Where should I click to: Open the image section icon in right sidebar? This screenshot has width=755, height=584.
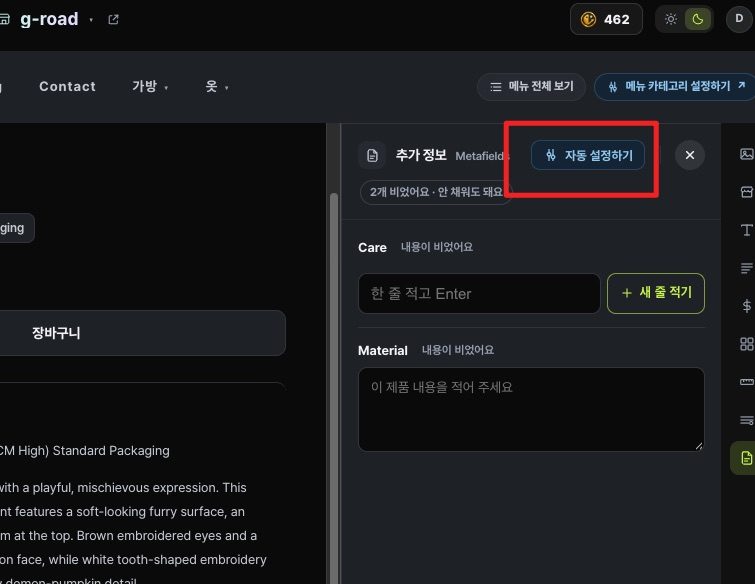coord(746,154)
